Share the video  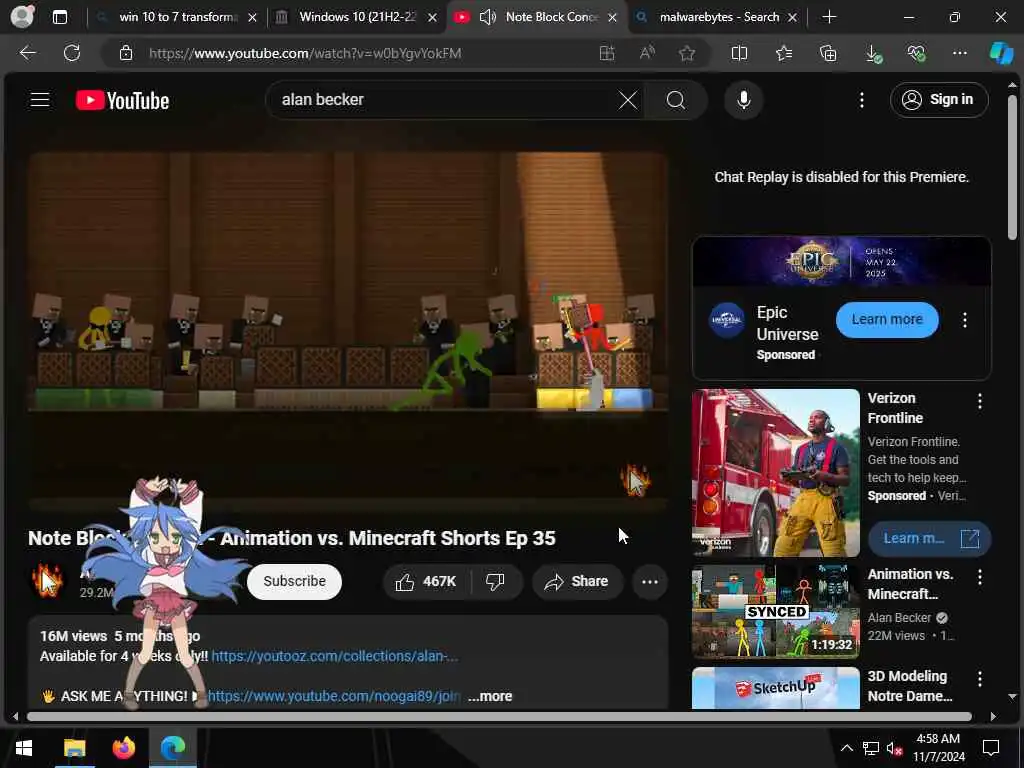(x=577, y=581)
